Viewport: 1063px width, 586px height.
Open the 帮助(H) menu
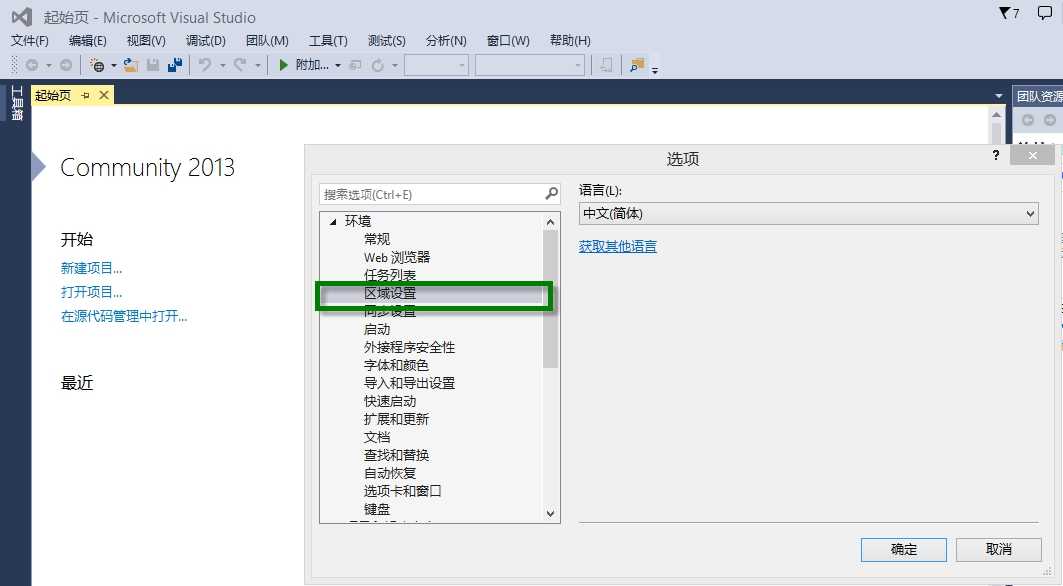(570, 41)
